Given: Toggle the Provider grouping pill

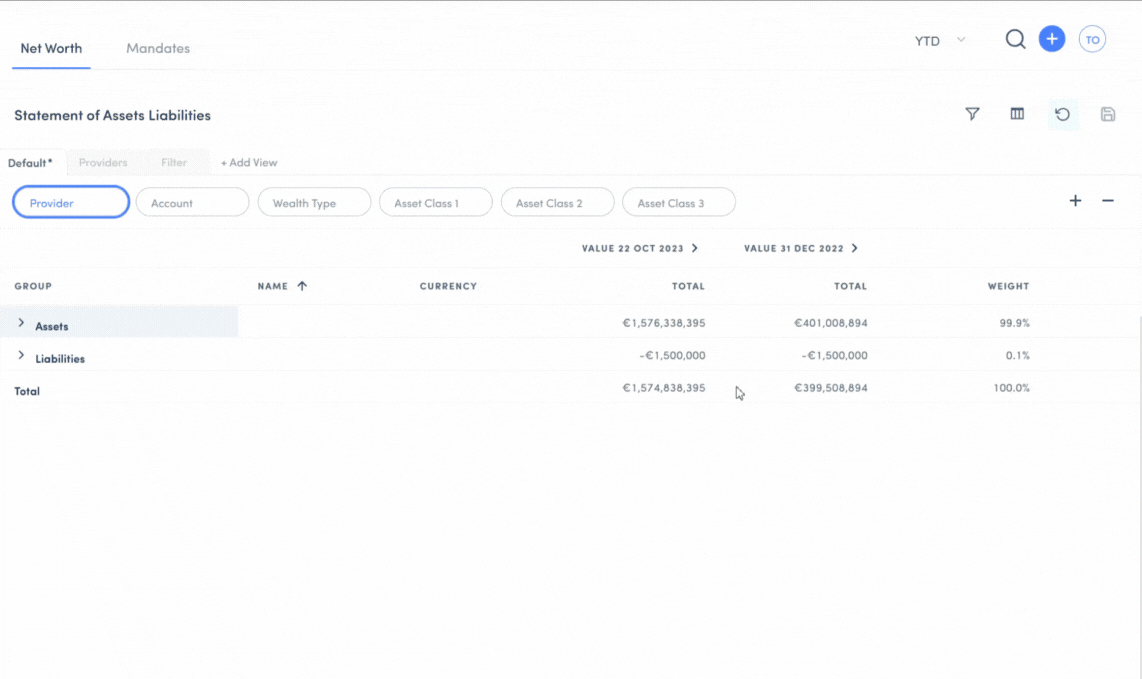Looking at the screenshot, I should 70,202.
